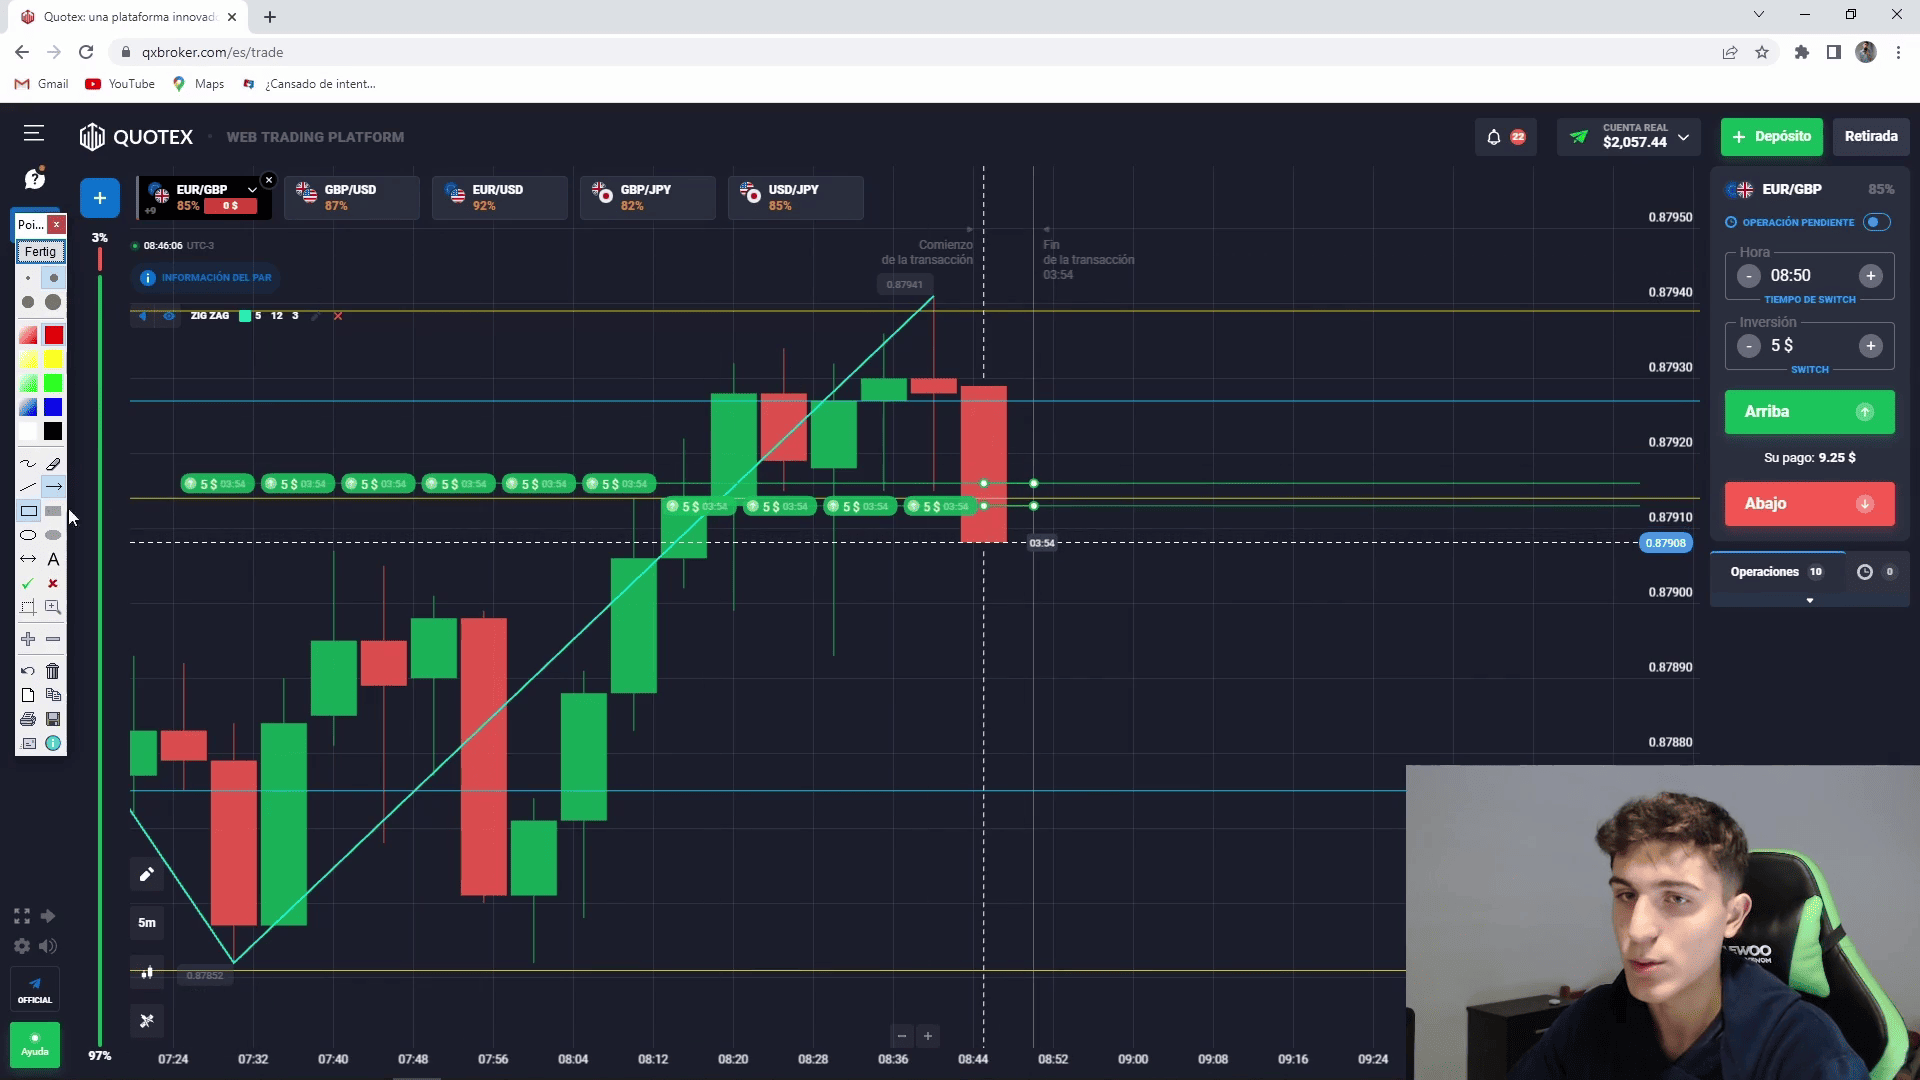Click the trade history clock icon
Image resolution: width=1920 pixels, height=1080 pixels.
point(1864,572)
